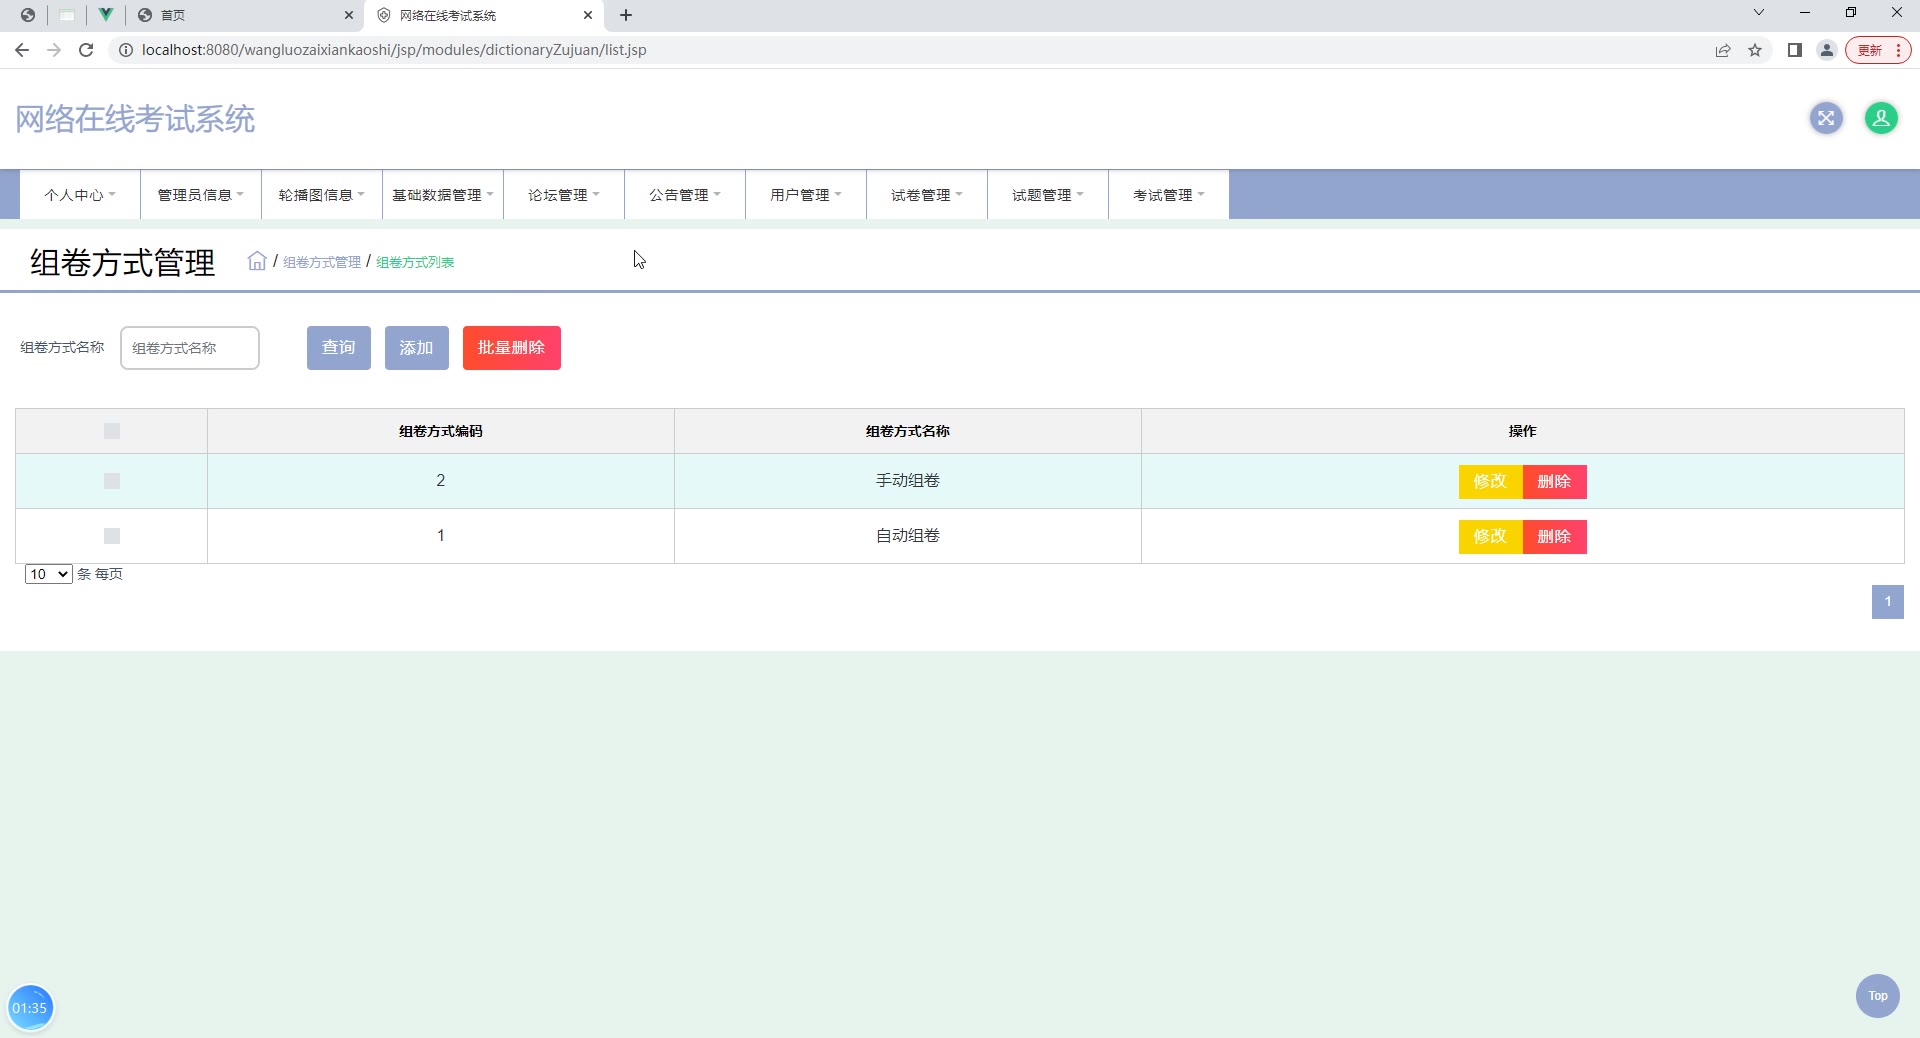Open browser side panel icon

pos(1795,50)
